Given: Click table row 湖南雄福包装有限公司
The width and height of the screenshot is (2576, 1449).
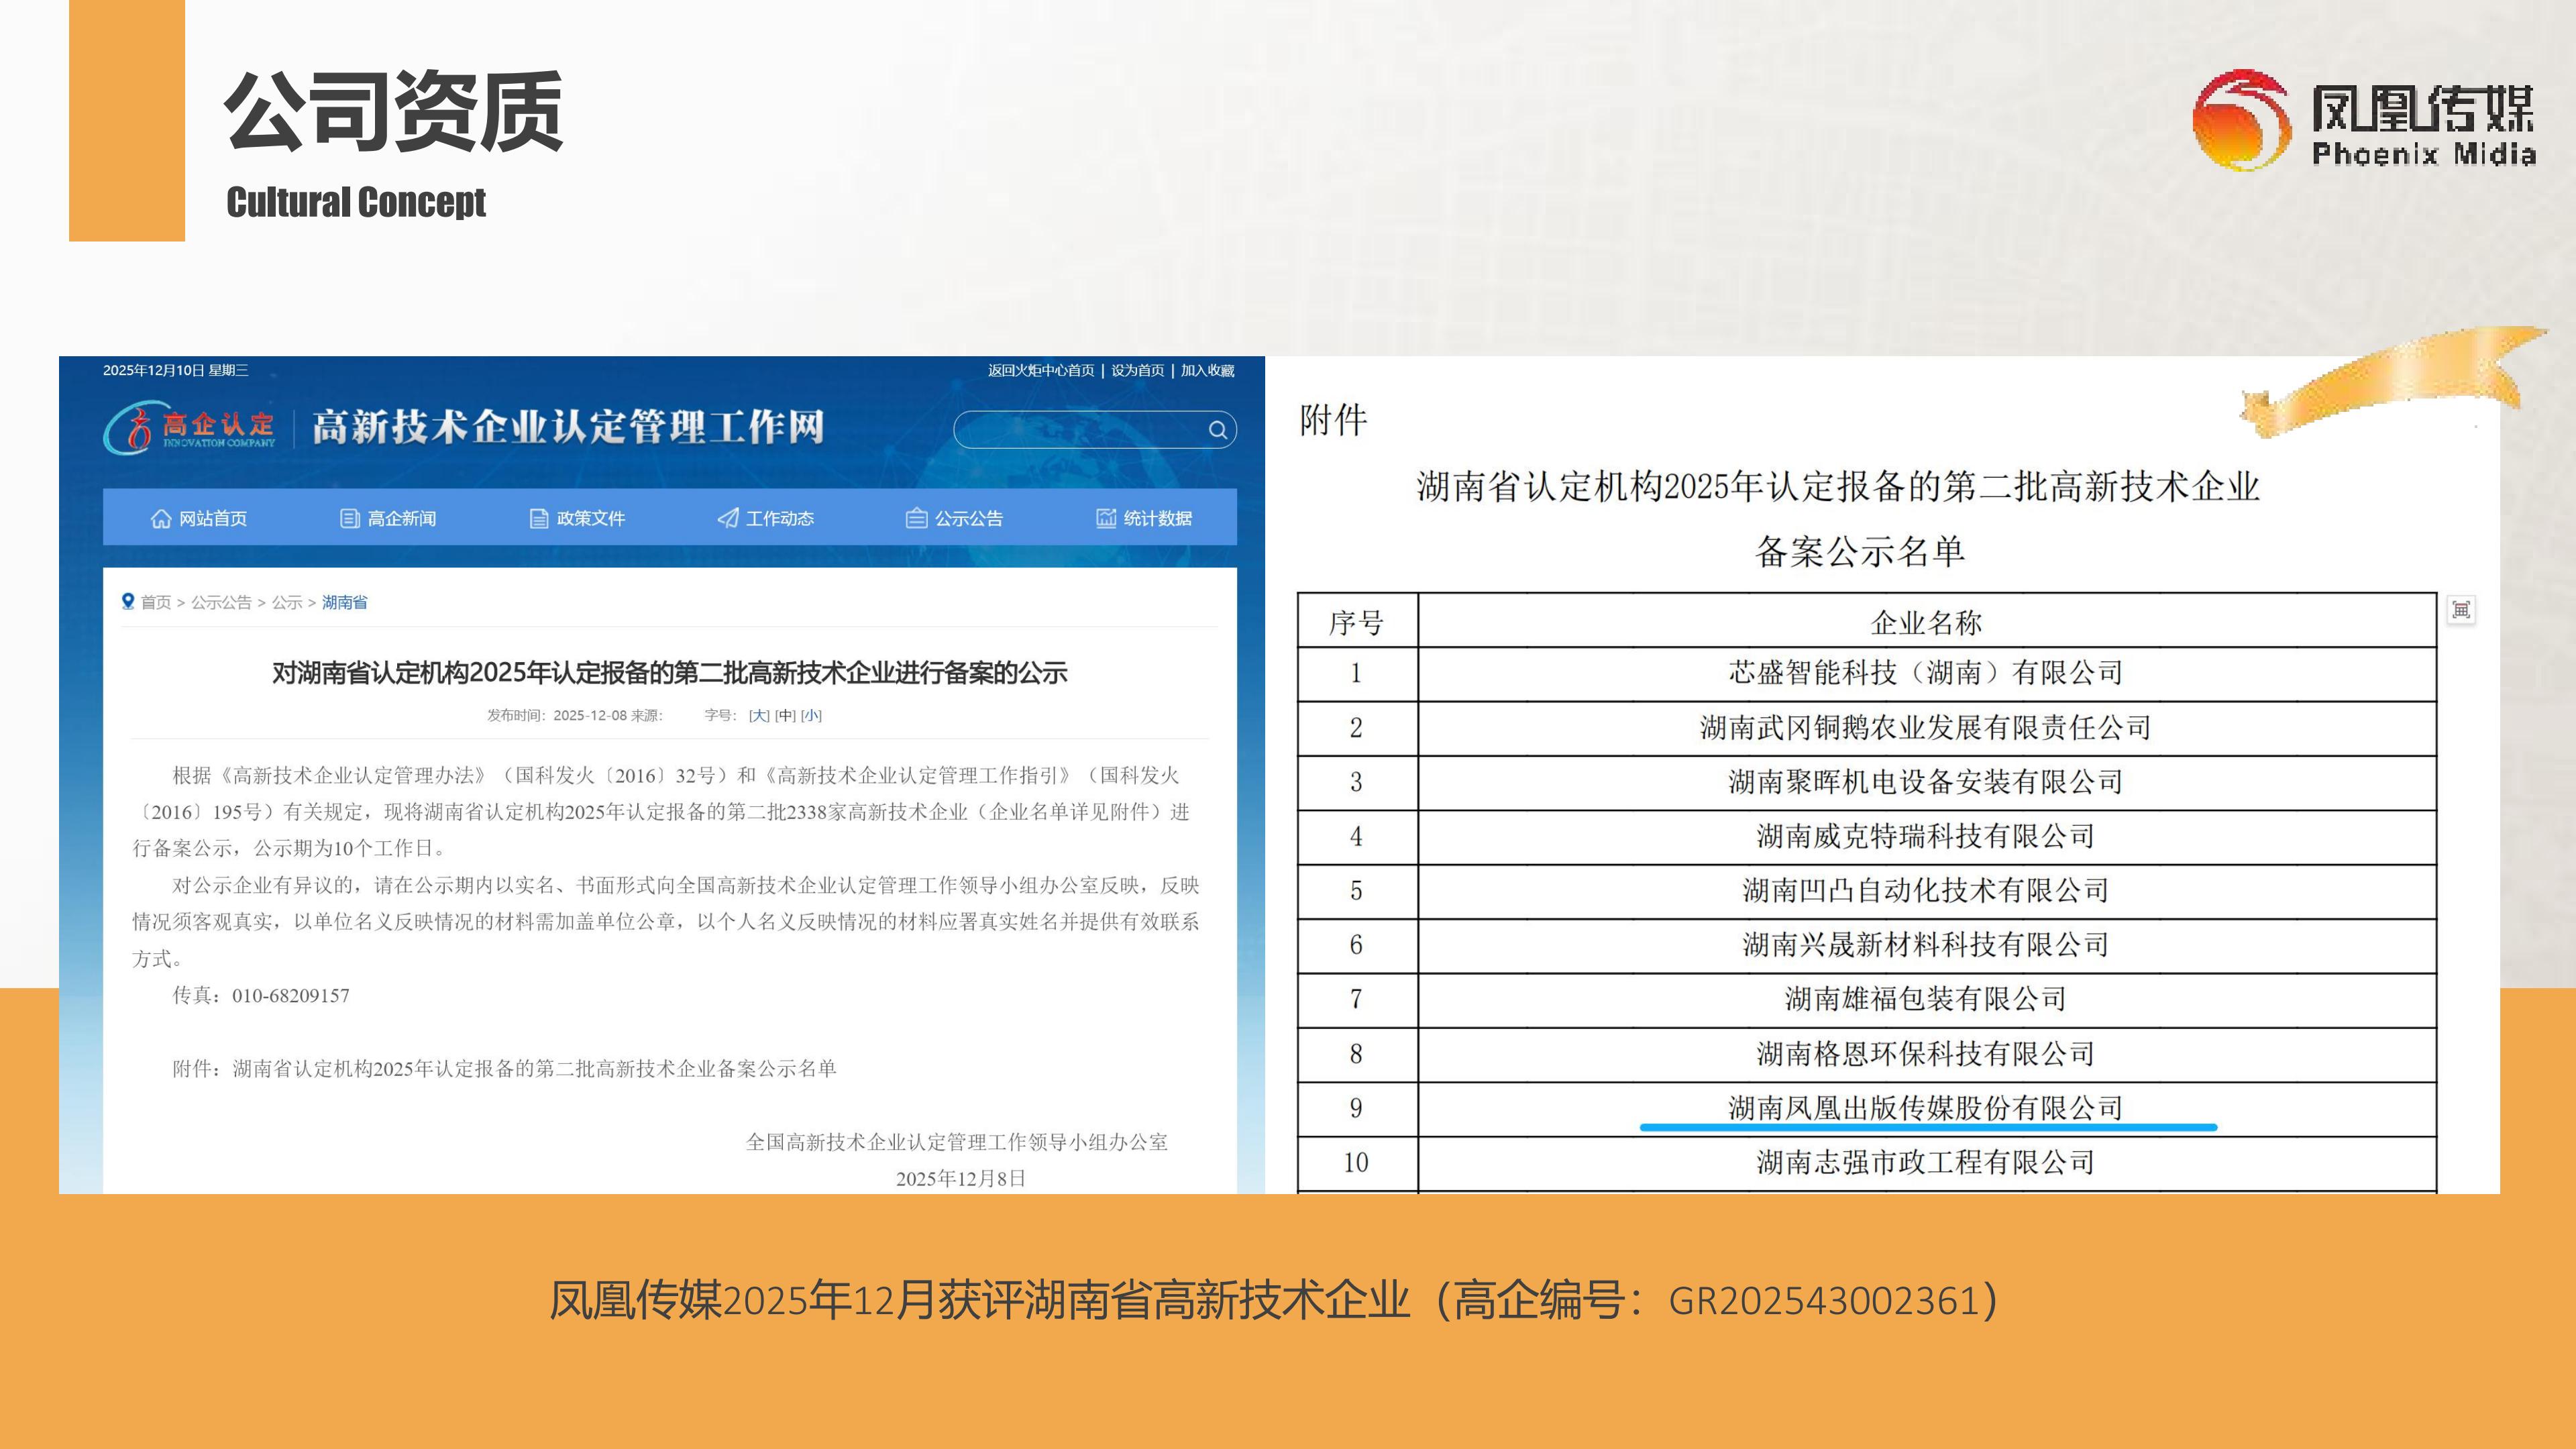Looking at the screenshot, I should click(1867, 1000).
